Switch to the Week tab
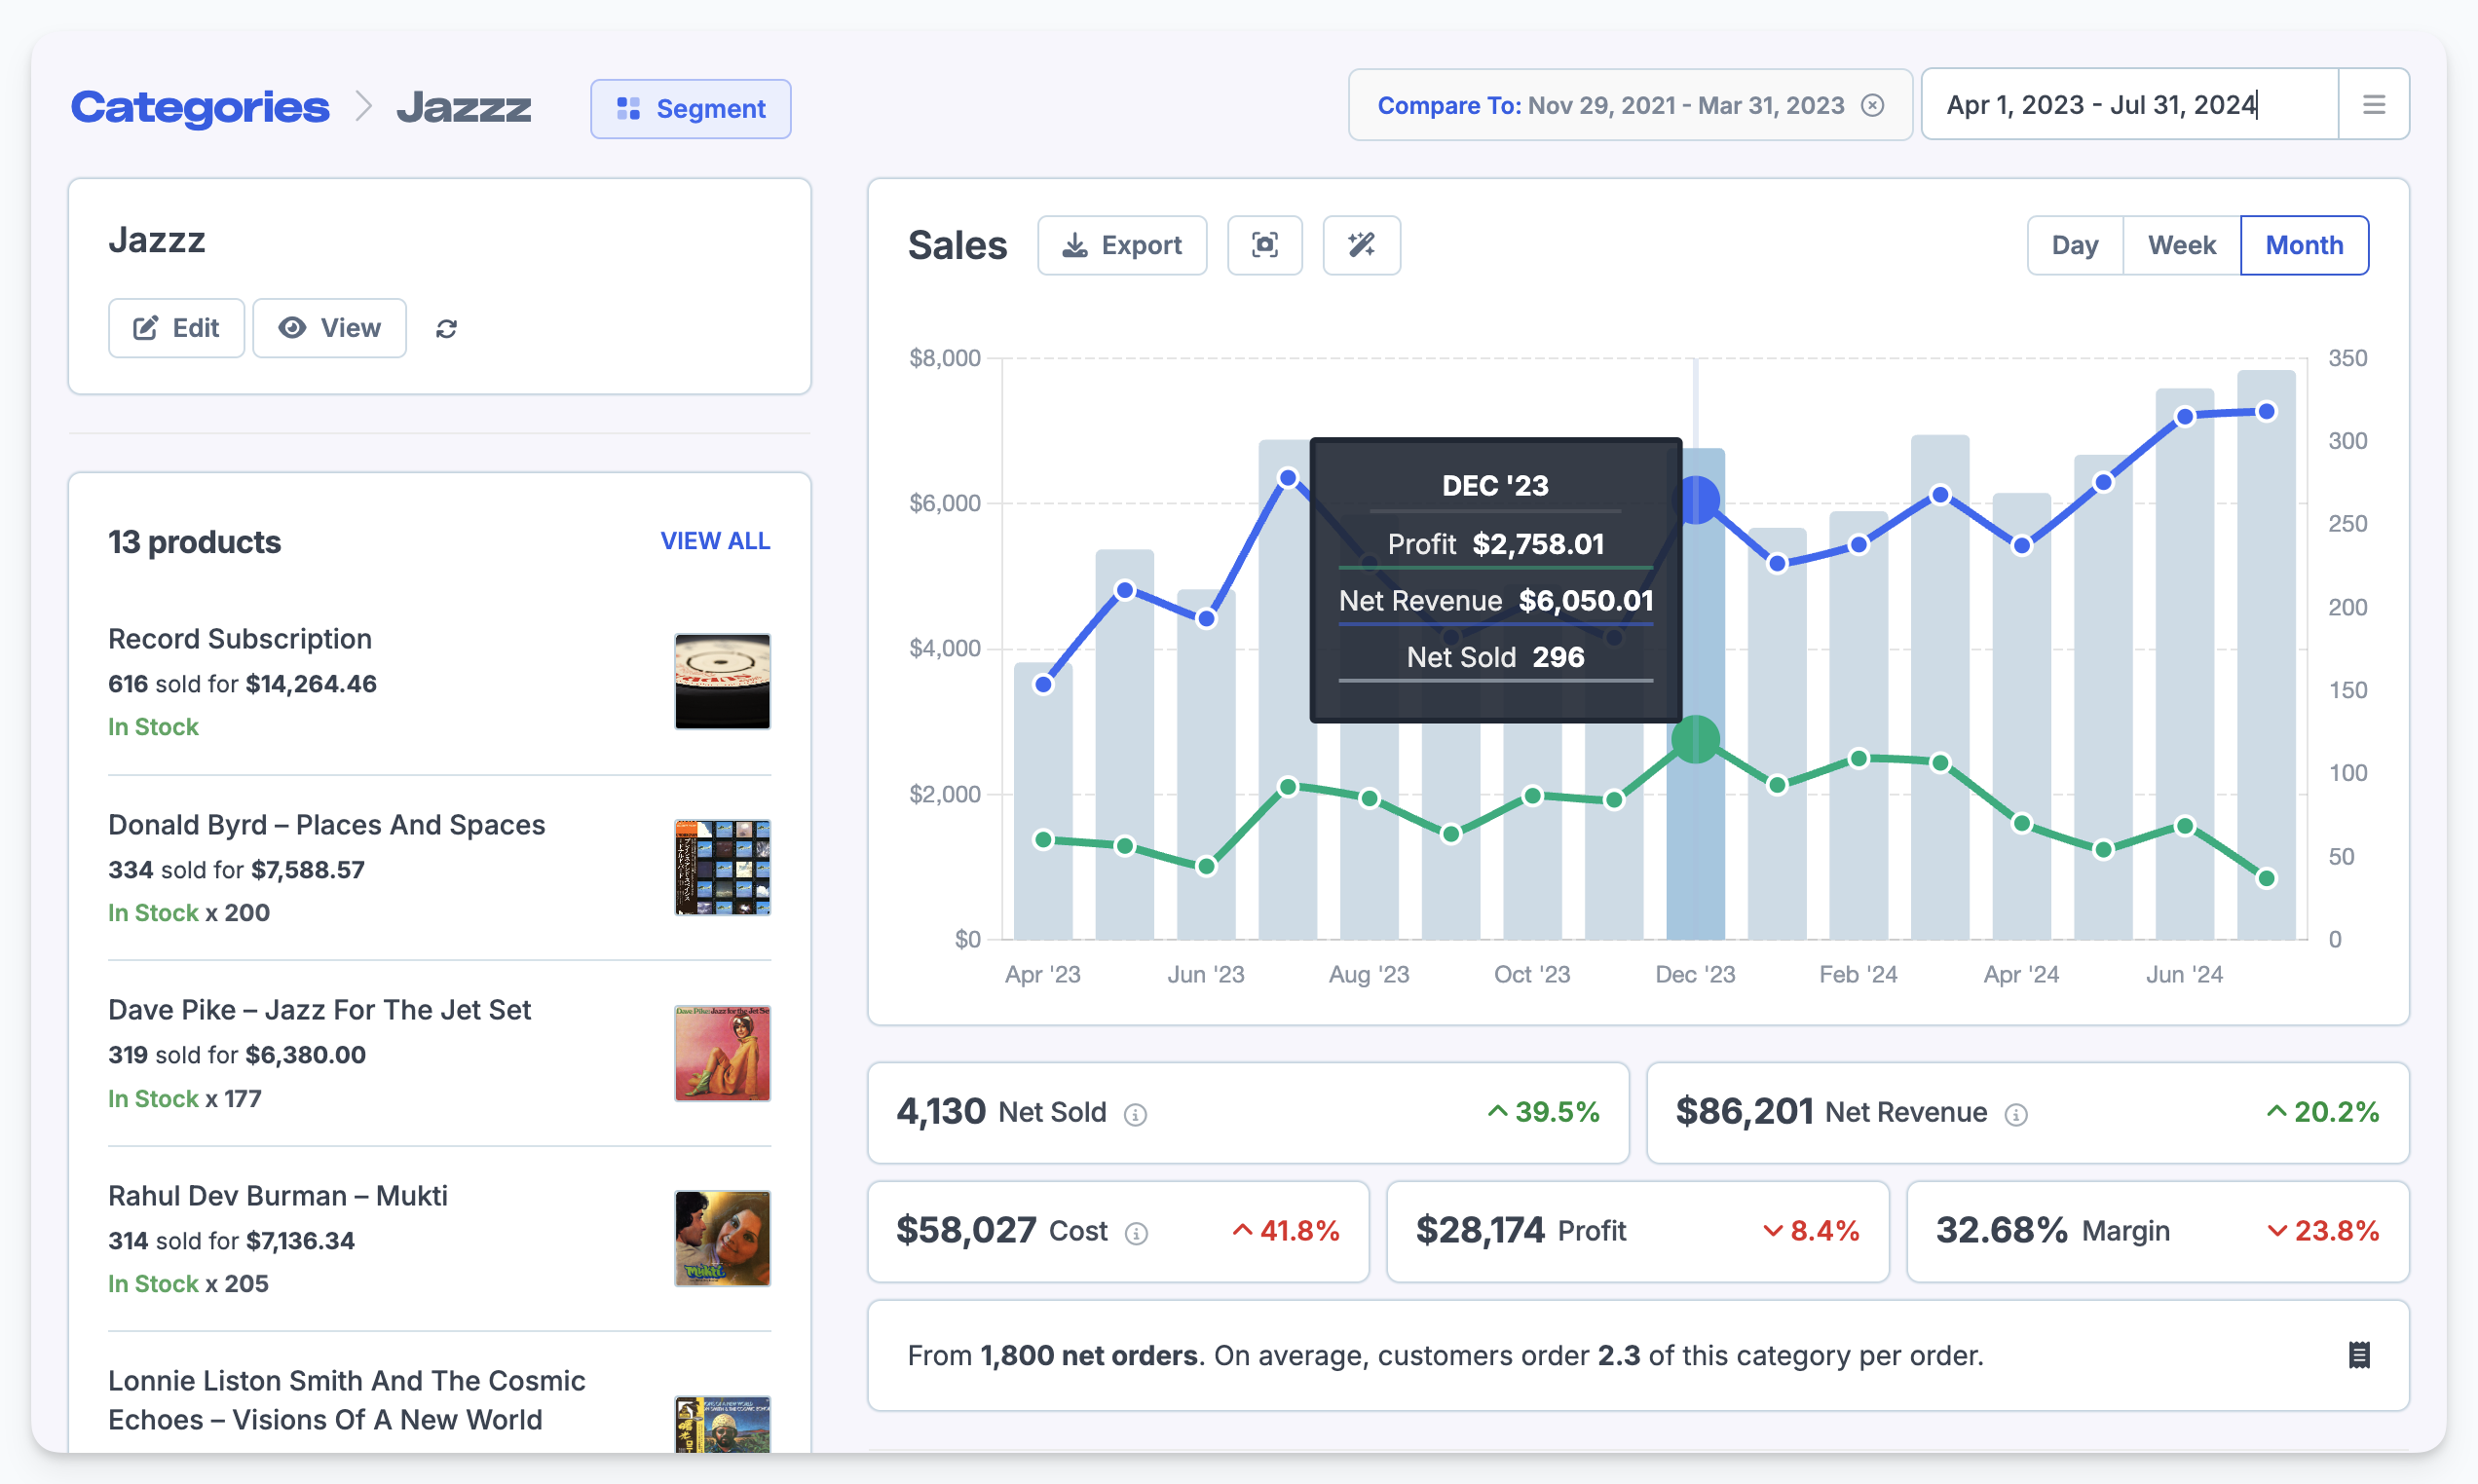The width and height of the screenshot is (2478, 1484). coord(2181,245)
